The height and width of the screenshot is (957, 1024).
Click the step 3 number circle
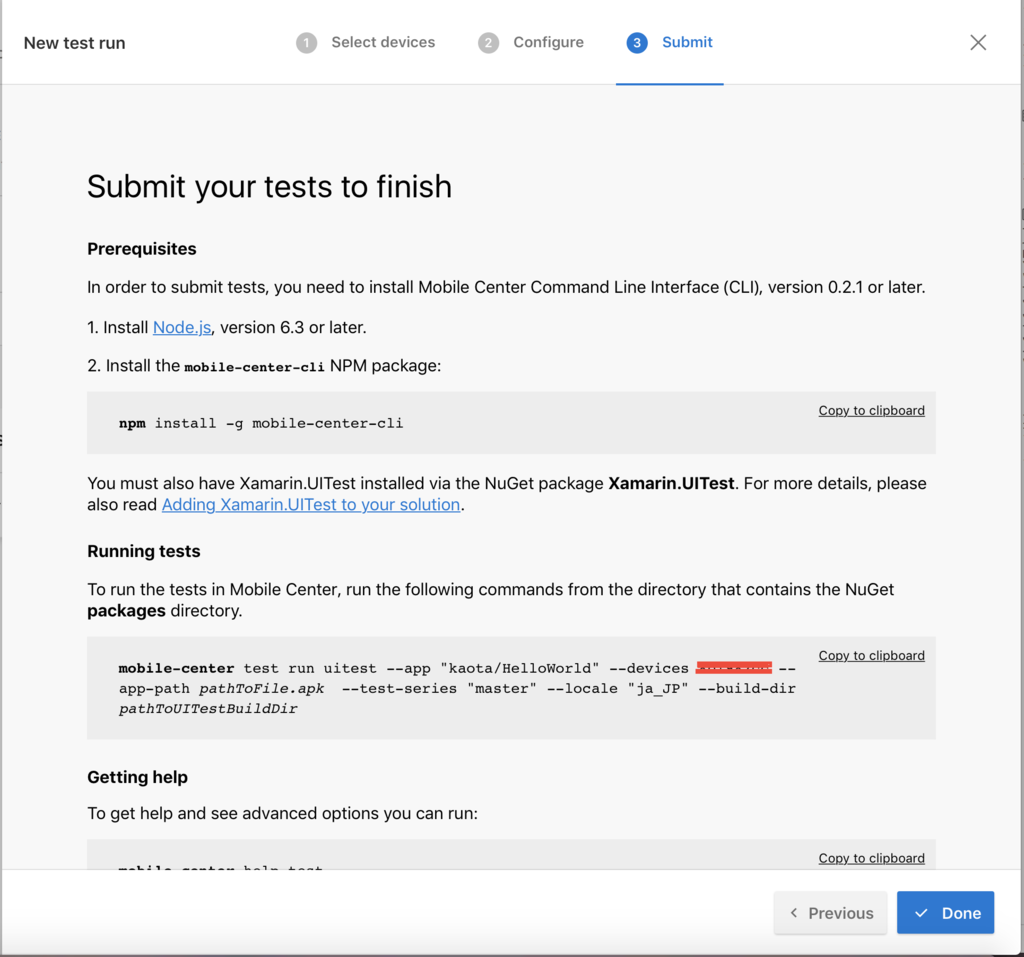pyautogui.click(x=637, y=43)
